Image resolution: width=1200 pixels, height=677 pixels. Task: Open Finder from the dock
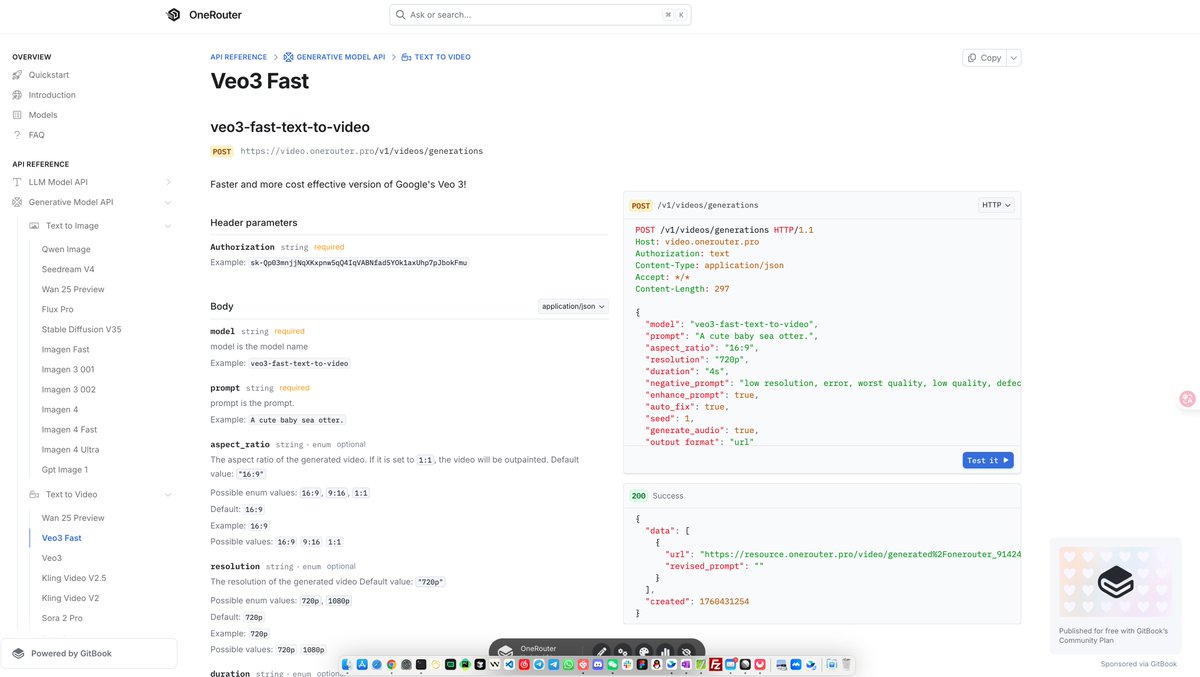point(346,664)
